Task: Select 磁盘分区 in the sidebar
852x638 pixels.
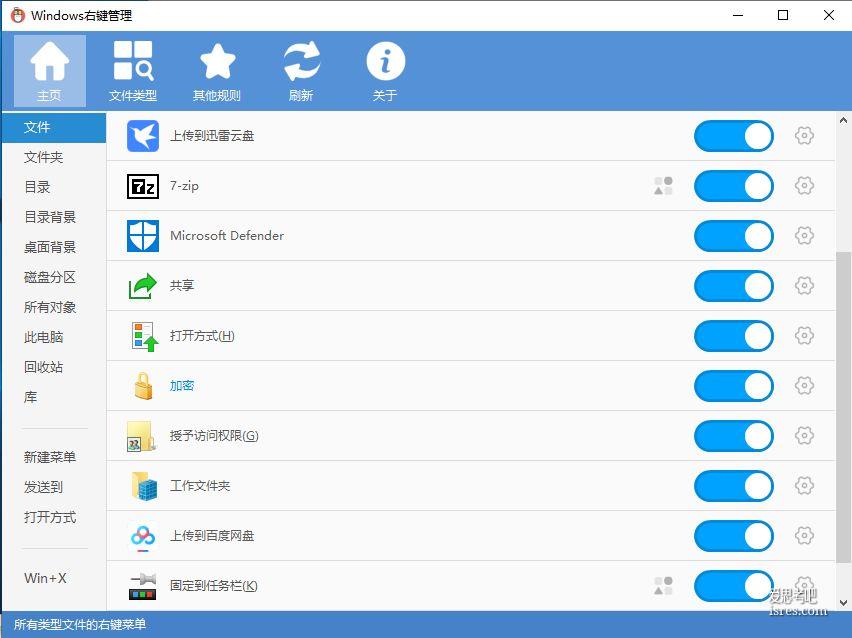Action: pyautogui.click(x=54, y=277)
